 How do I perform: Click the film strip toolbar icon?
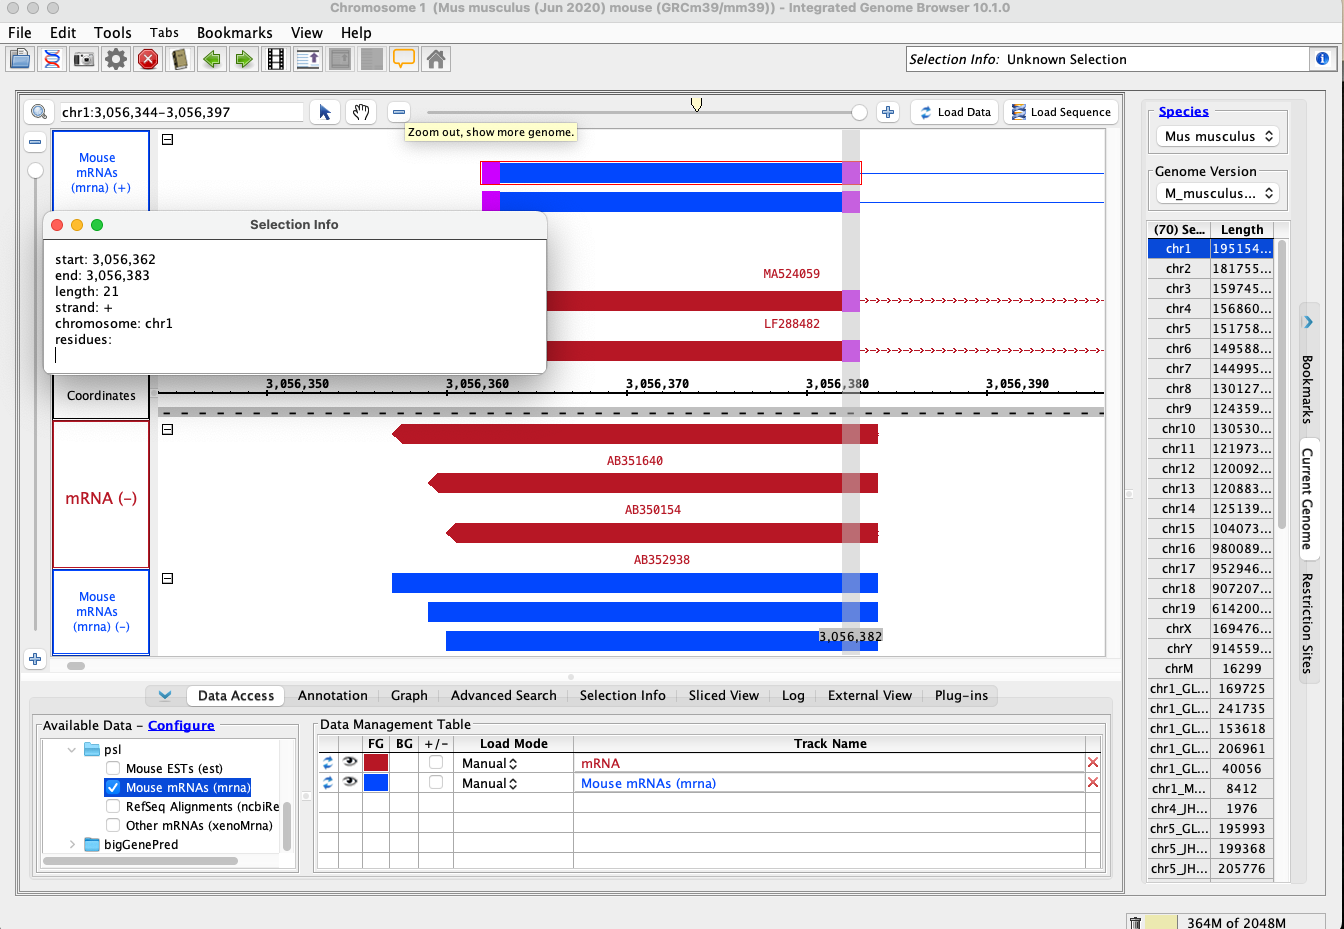tap(276, 59)
